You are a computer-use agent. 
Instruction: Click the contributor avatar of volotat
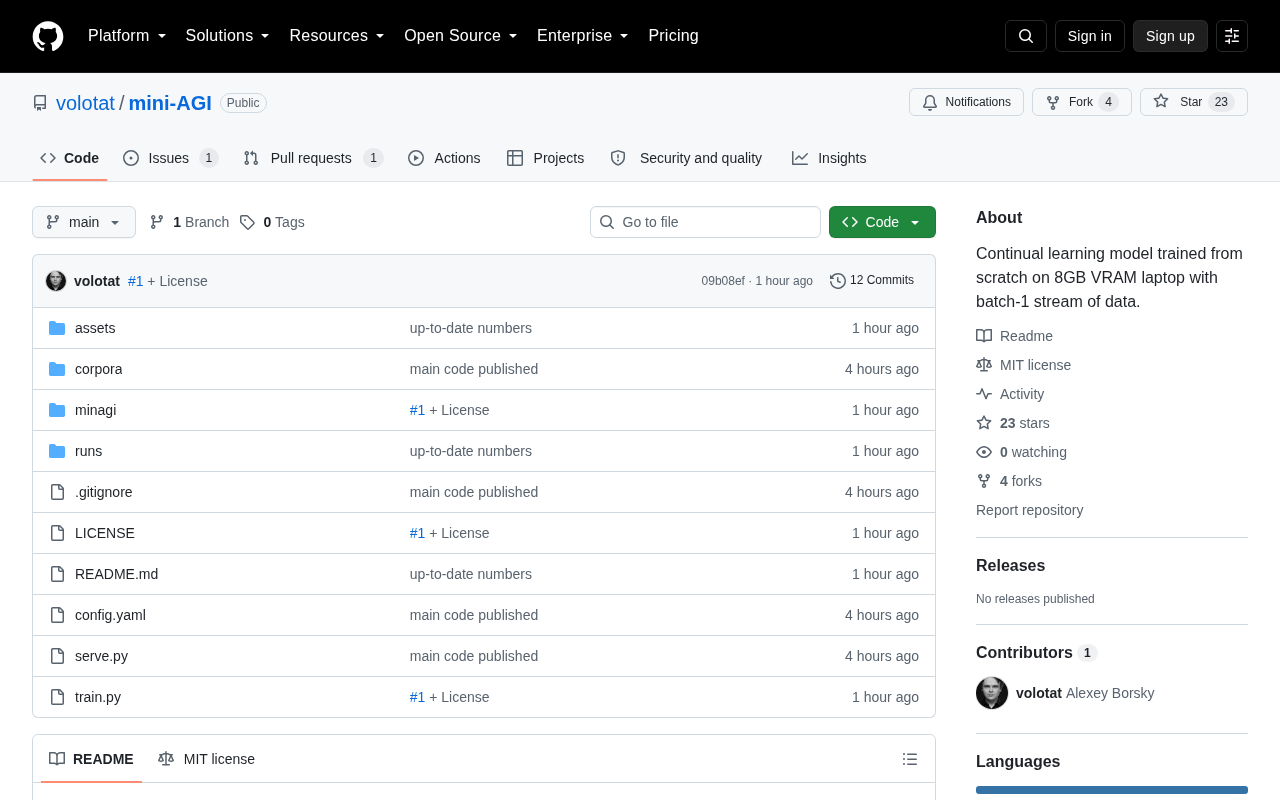coord(992,693)
